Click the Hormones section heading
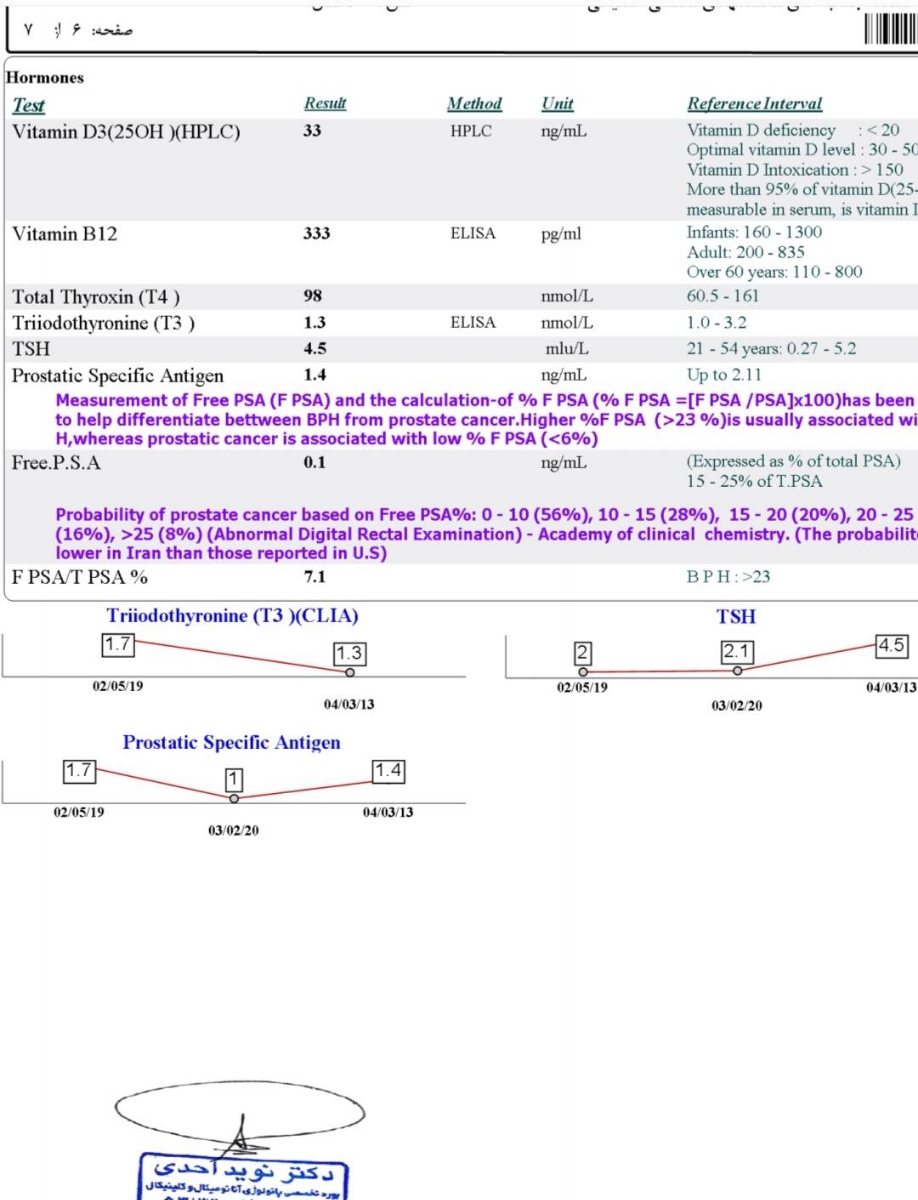The image size is (918, 1200). coord(45,77)
